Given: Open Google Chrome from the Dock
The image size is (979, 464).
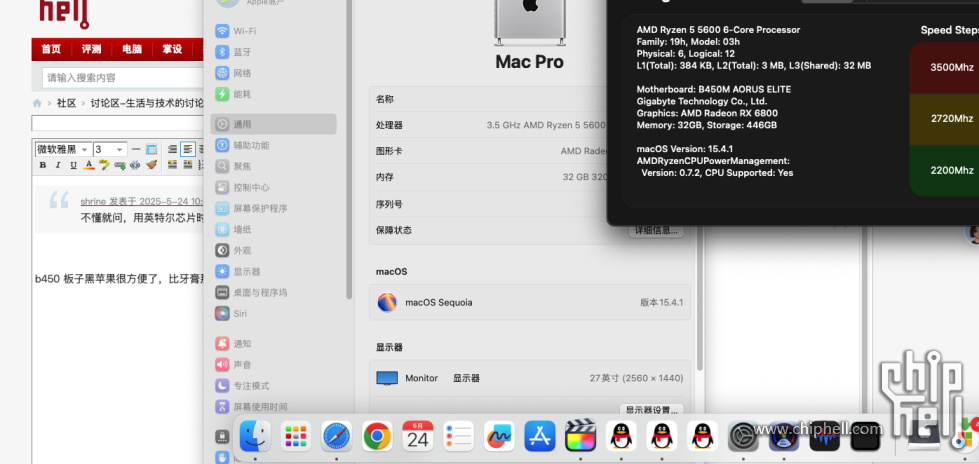Looking at the screenshot, I should coord(377,436).
